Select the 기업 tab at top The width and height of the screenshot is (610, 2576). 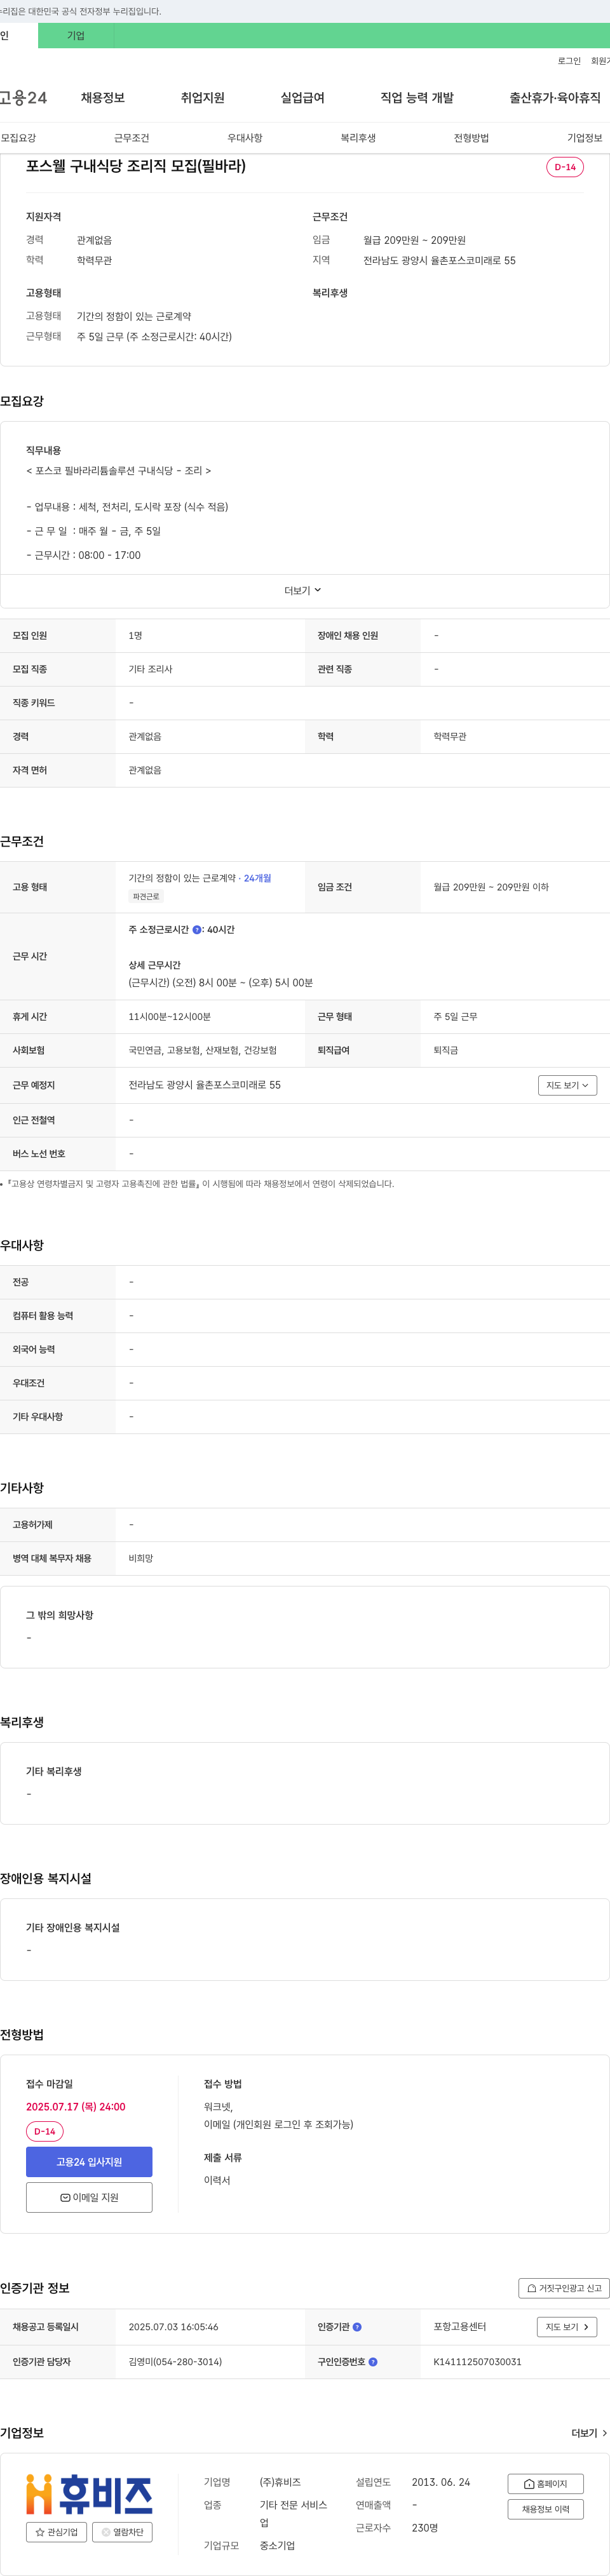tap(76, 36)
